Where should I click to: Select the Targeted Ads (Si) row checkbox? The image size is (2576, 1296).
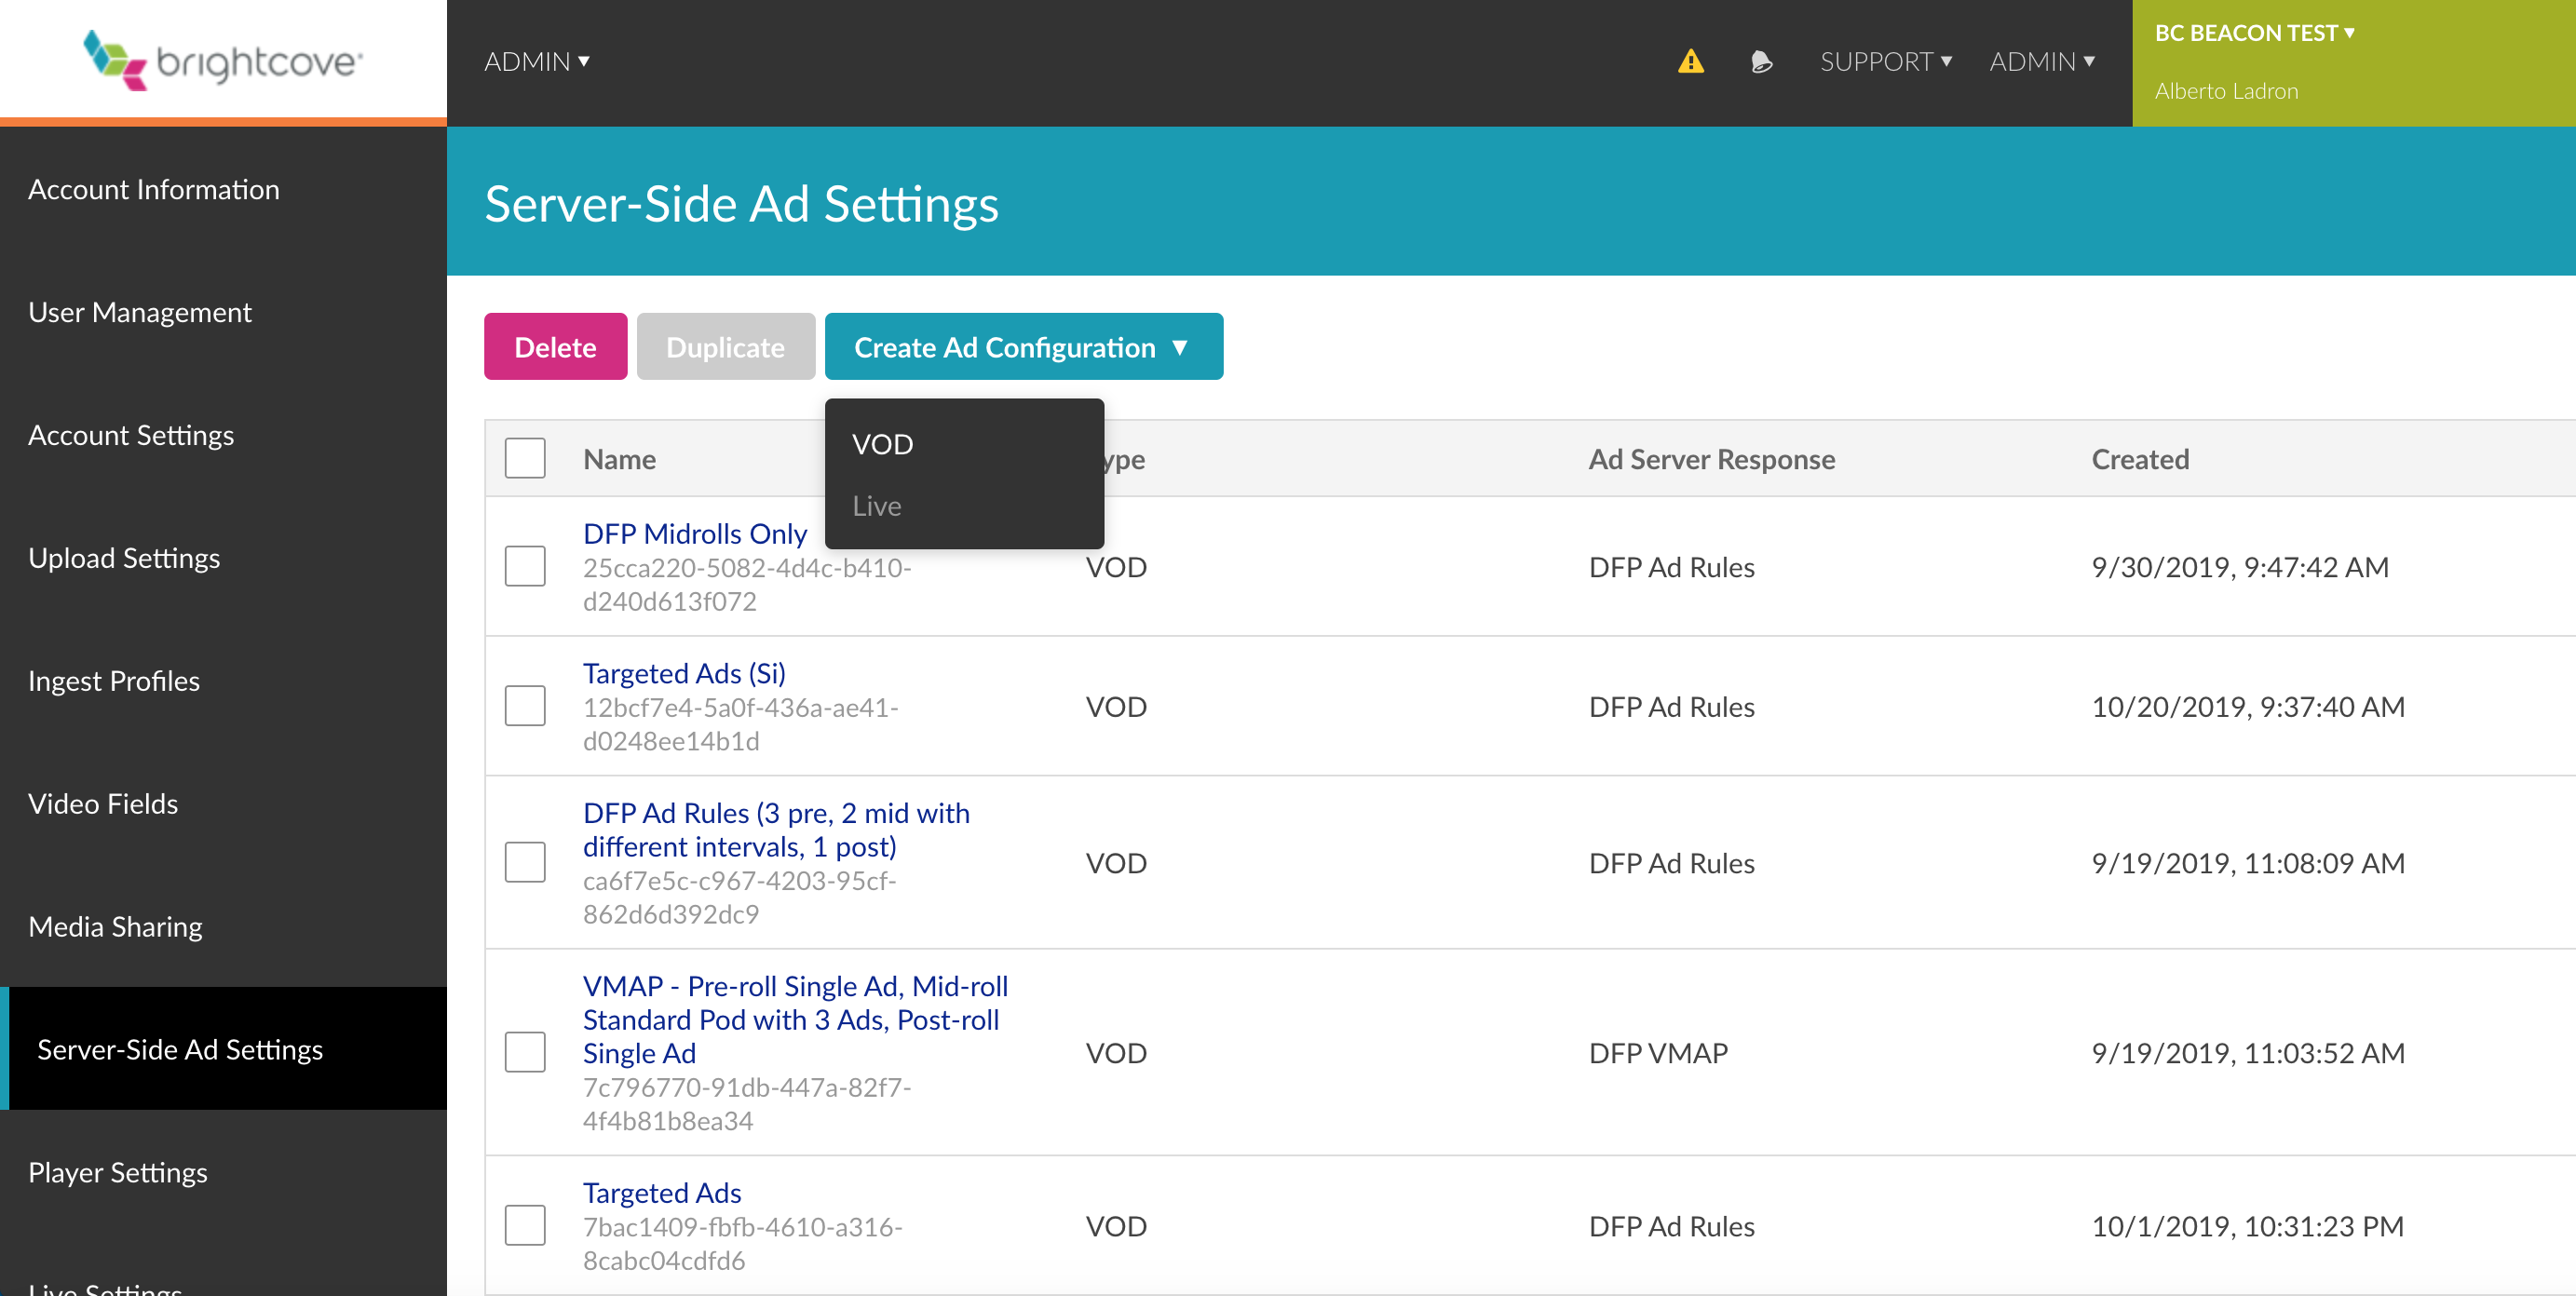(x=525, y=706)
